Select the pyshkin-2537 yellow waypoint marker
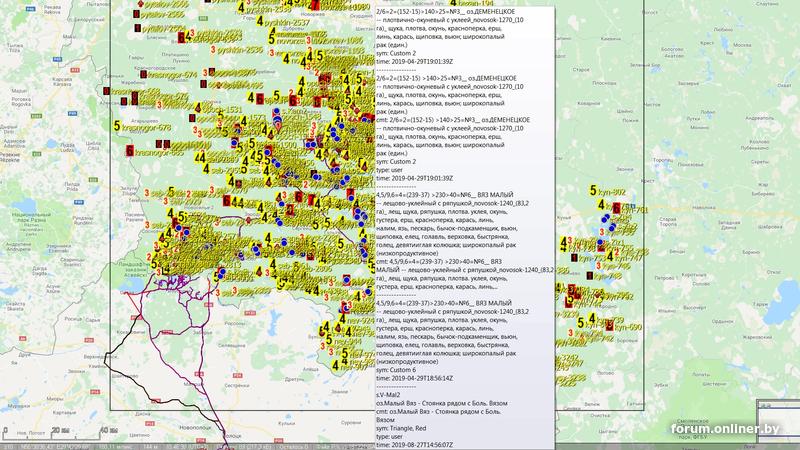This screenshot has height=450, width=800. 262,20
